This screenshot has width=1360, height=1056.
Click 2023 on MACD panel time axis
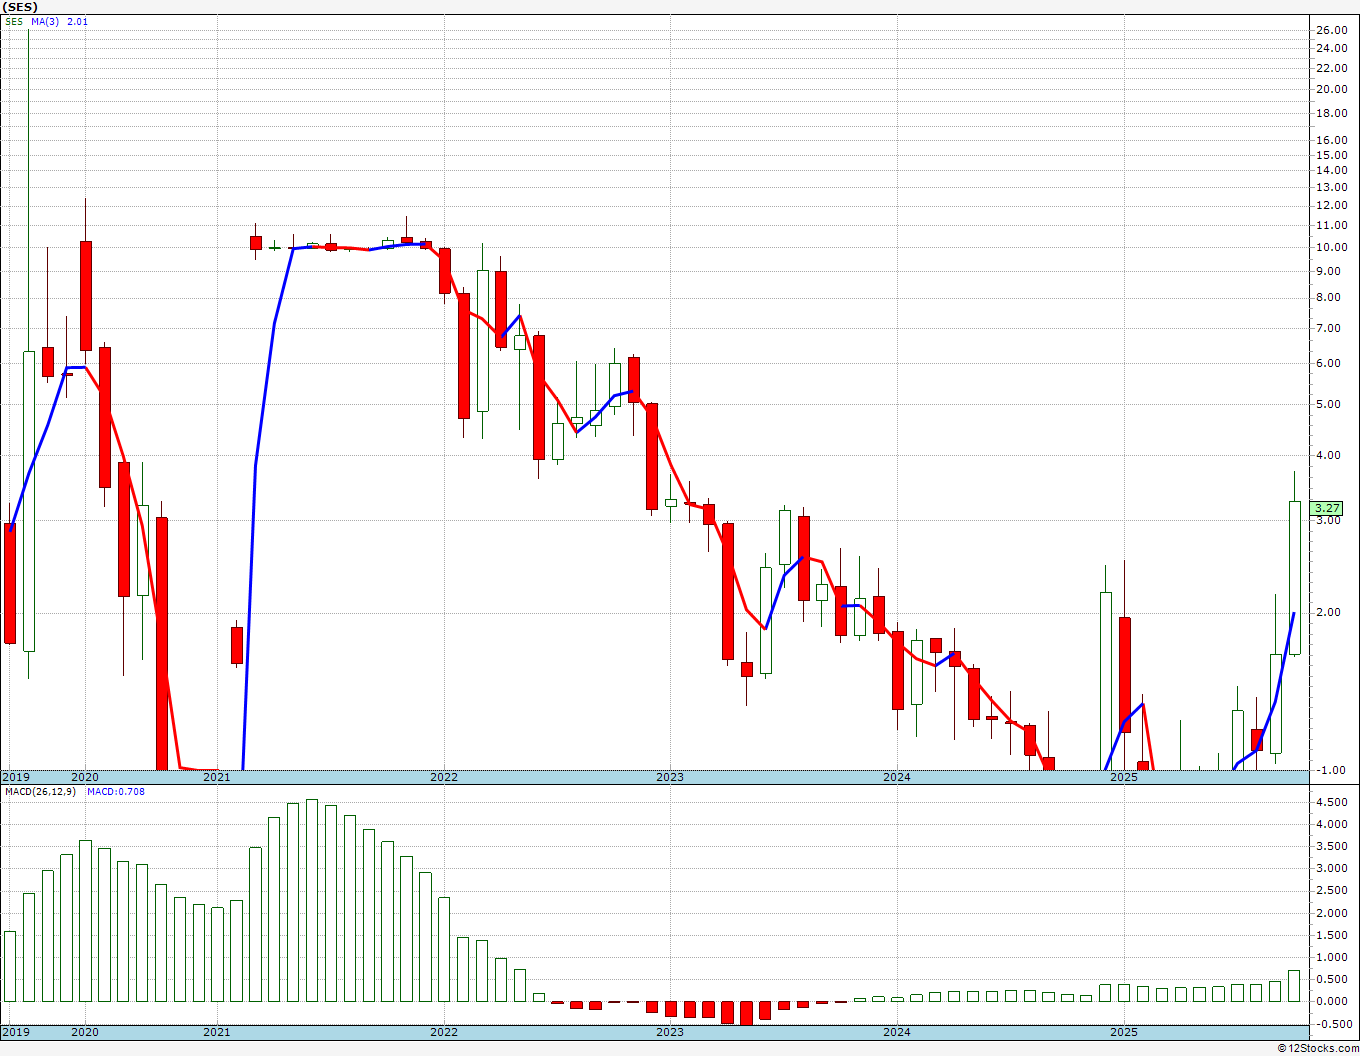click(670, 1032)
